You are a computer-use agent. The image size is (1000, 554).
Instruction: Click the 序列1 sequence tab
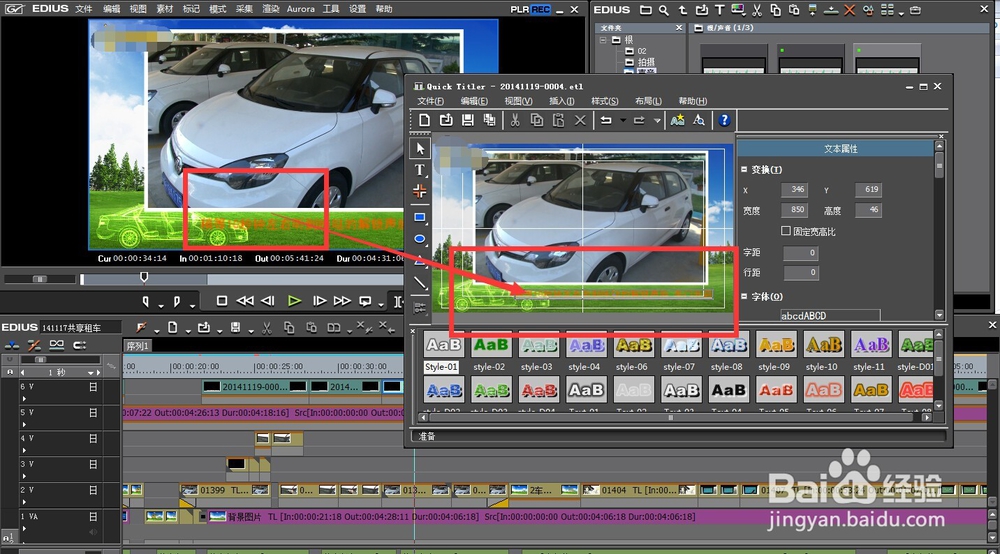pos(138,346)
